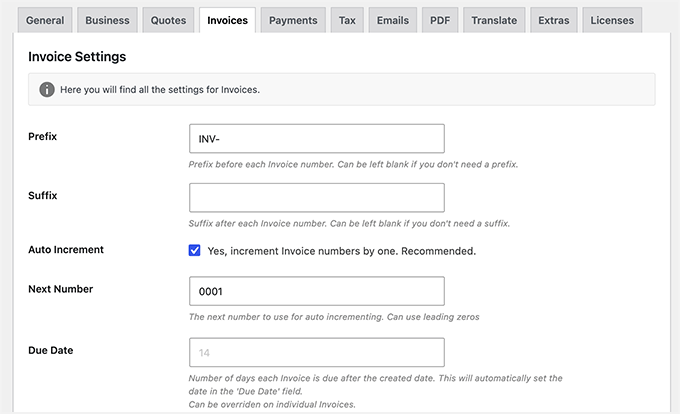Go to the PDF tab
680x414 pixels.
[440, 20]
